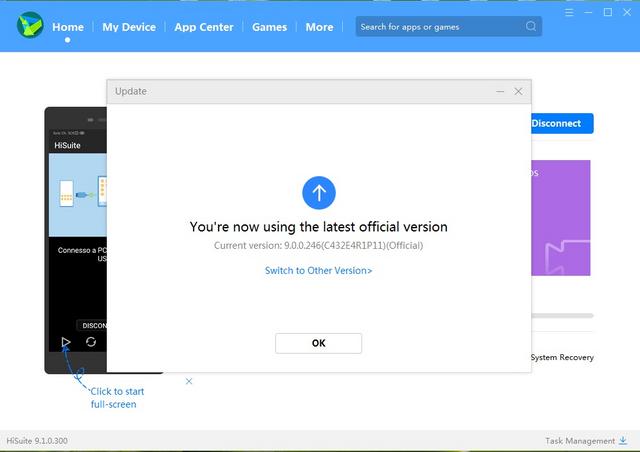Open System Recovery link

point(562,357)
